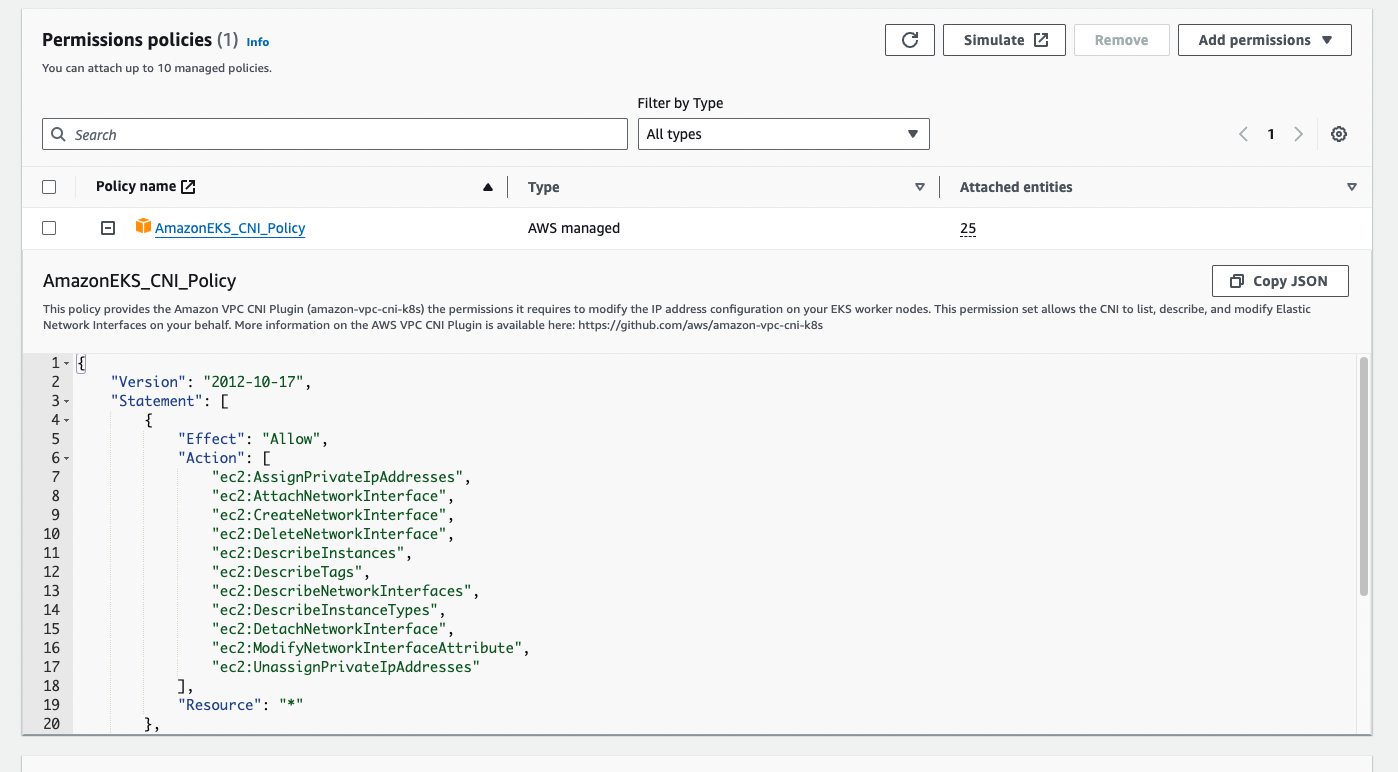Click the "ec2:DescribeInstanceTypes" line

328,610
